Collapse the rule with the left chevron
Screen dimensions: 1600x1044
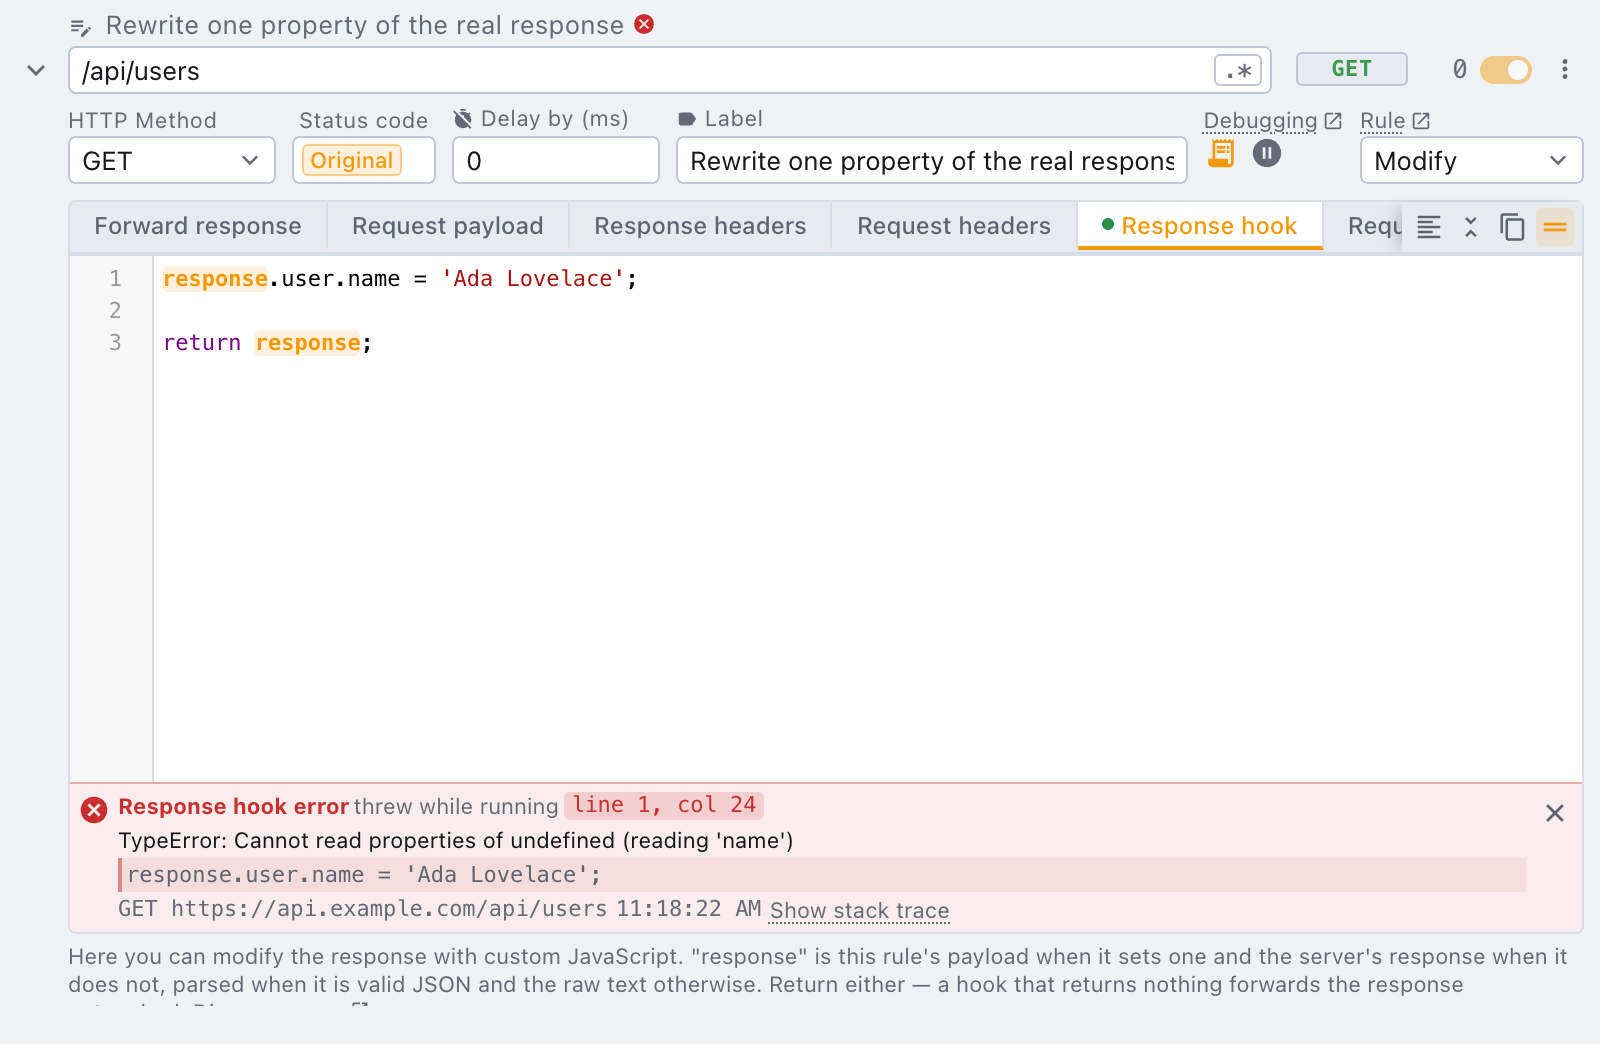pos(36,70)
